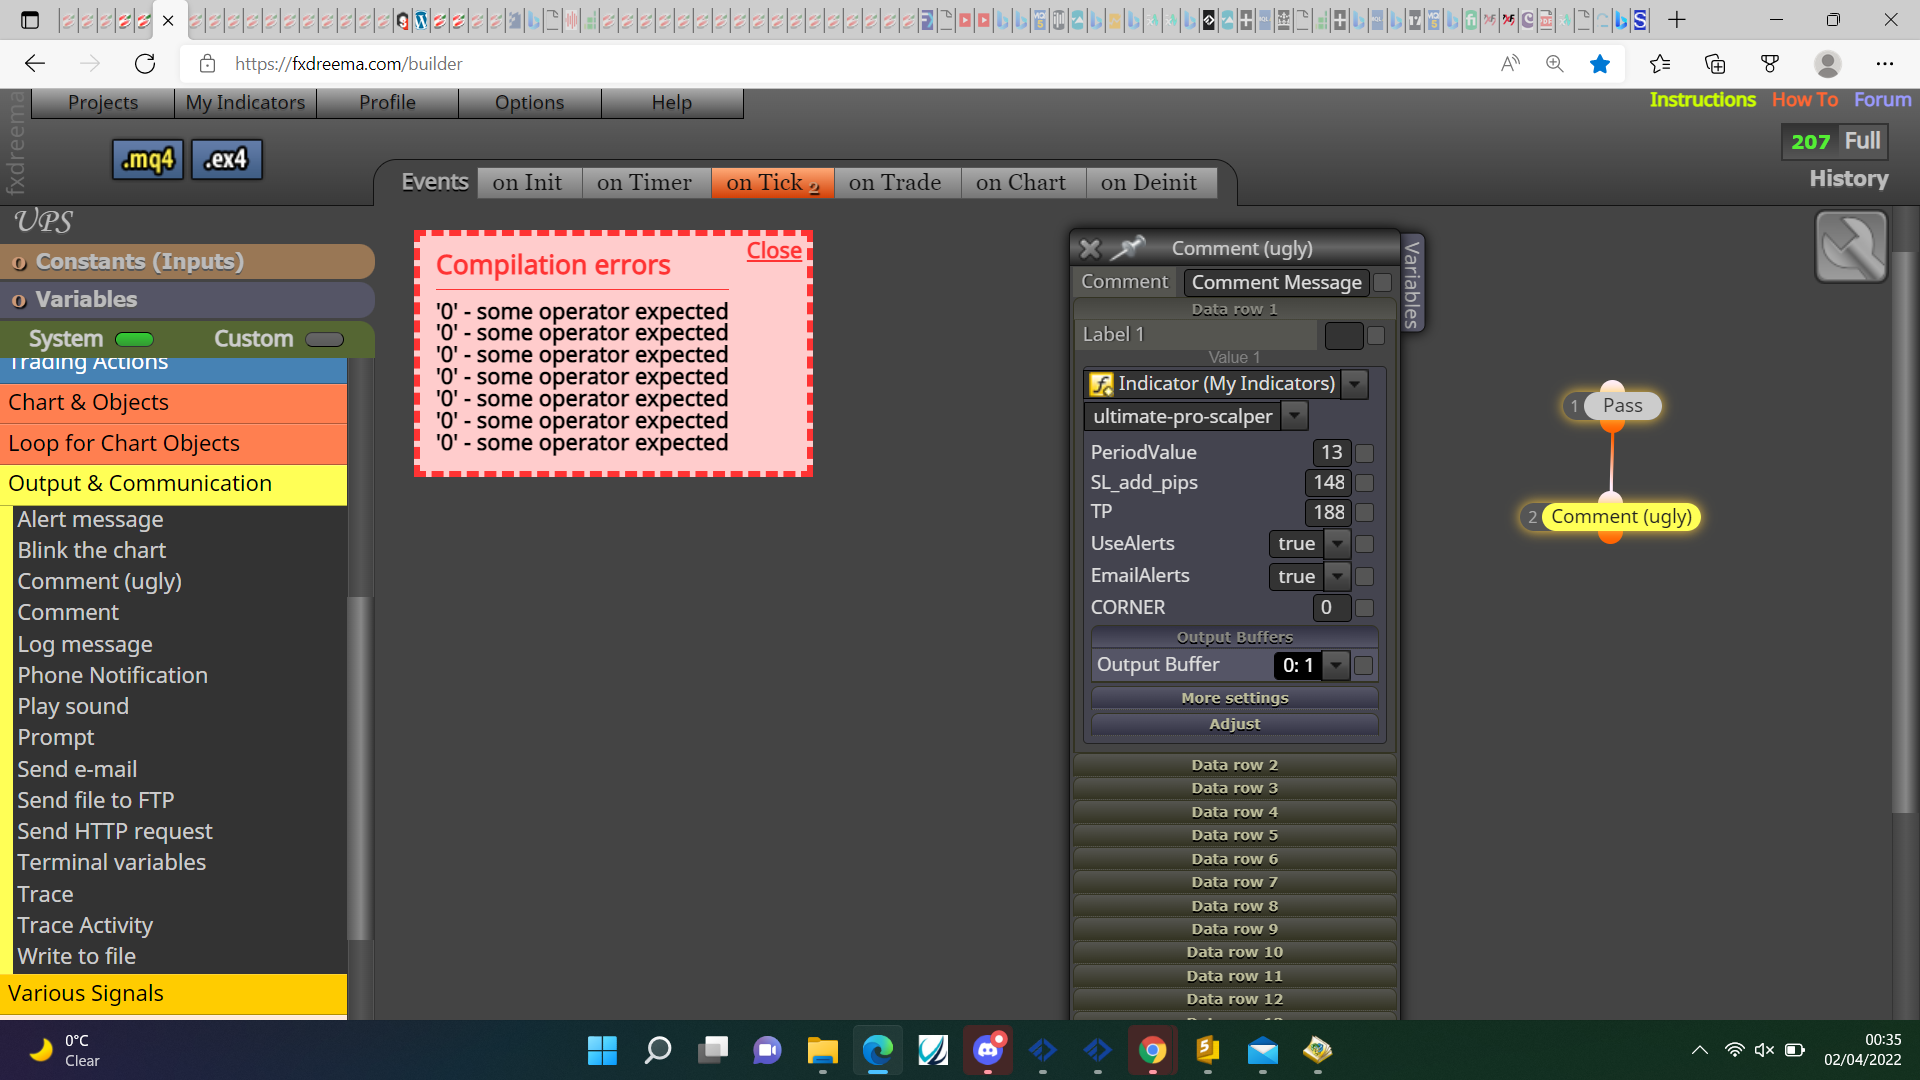The width and height of the screenshot is (1920, 1080).
Task: Switch to the on Timer event tab
Action: coord(645,183)
